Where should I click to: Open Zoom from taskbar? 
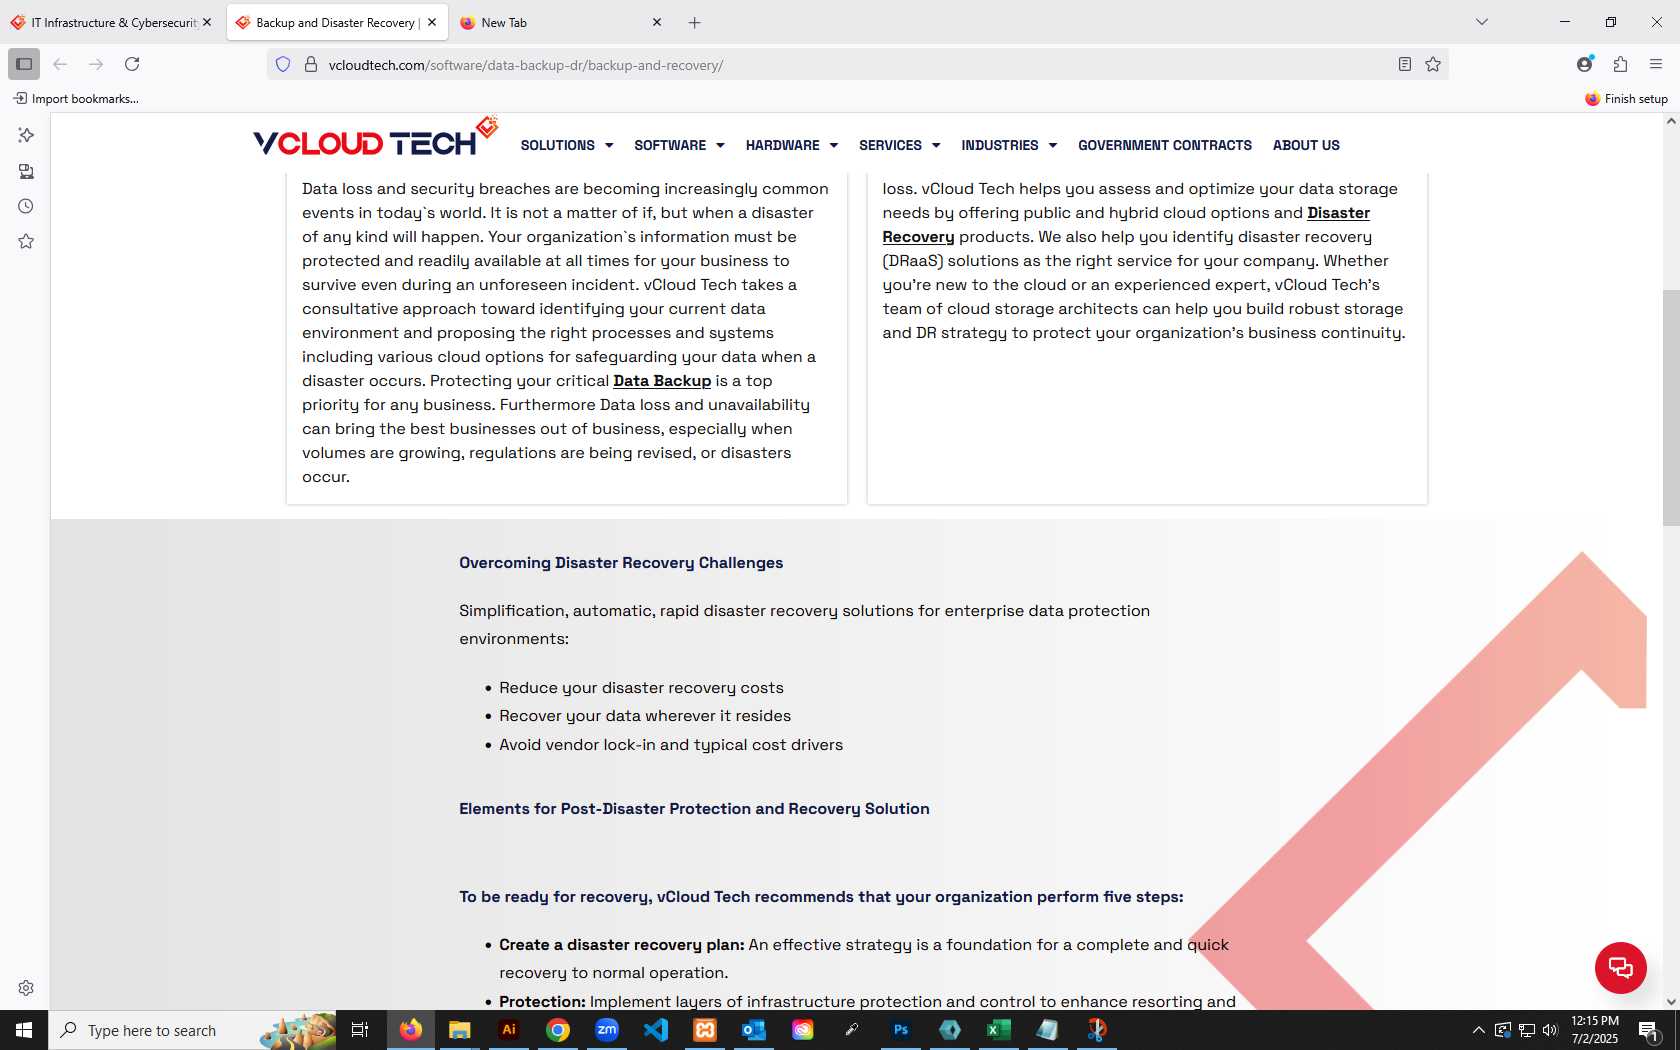coord(607,1029)
